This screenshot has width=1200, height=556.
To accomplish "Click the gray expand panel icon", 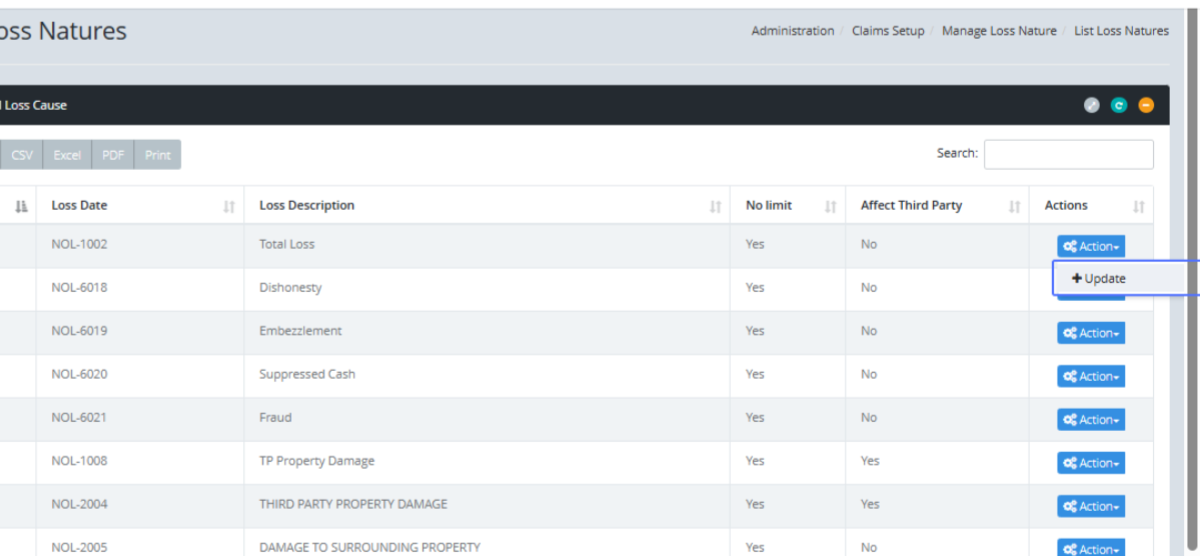I will [1092, 105].
